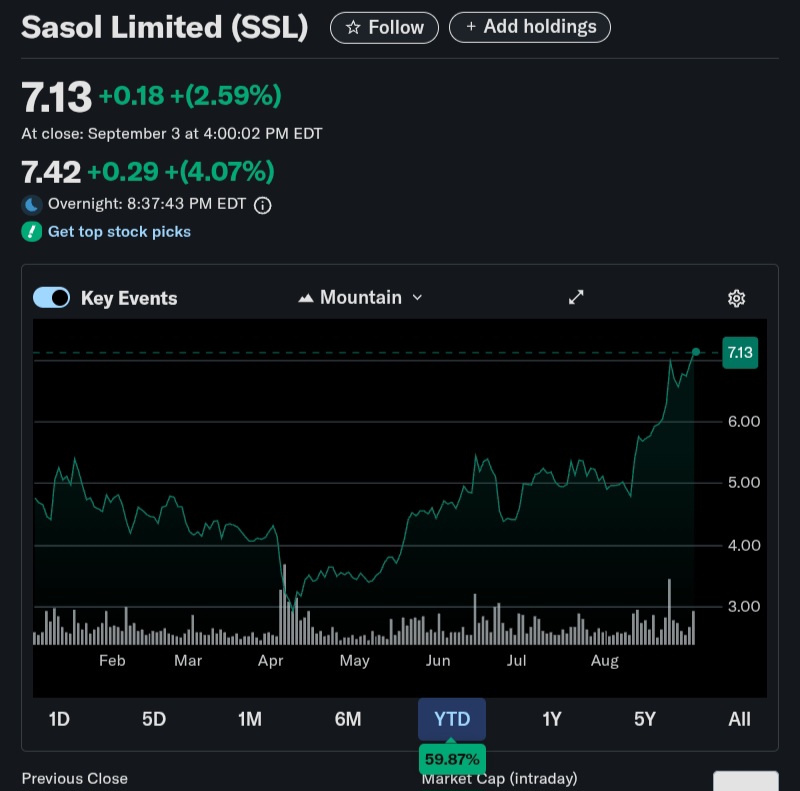
Task: Toggle the Key Events switch
Action: [x=51, y=298]
